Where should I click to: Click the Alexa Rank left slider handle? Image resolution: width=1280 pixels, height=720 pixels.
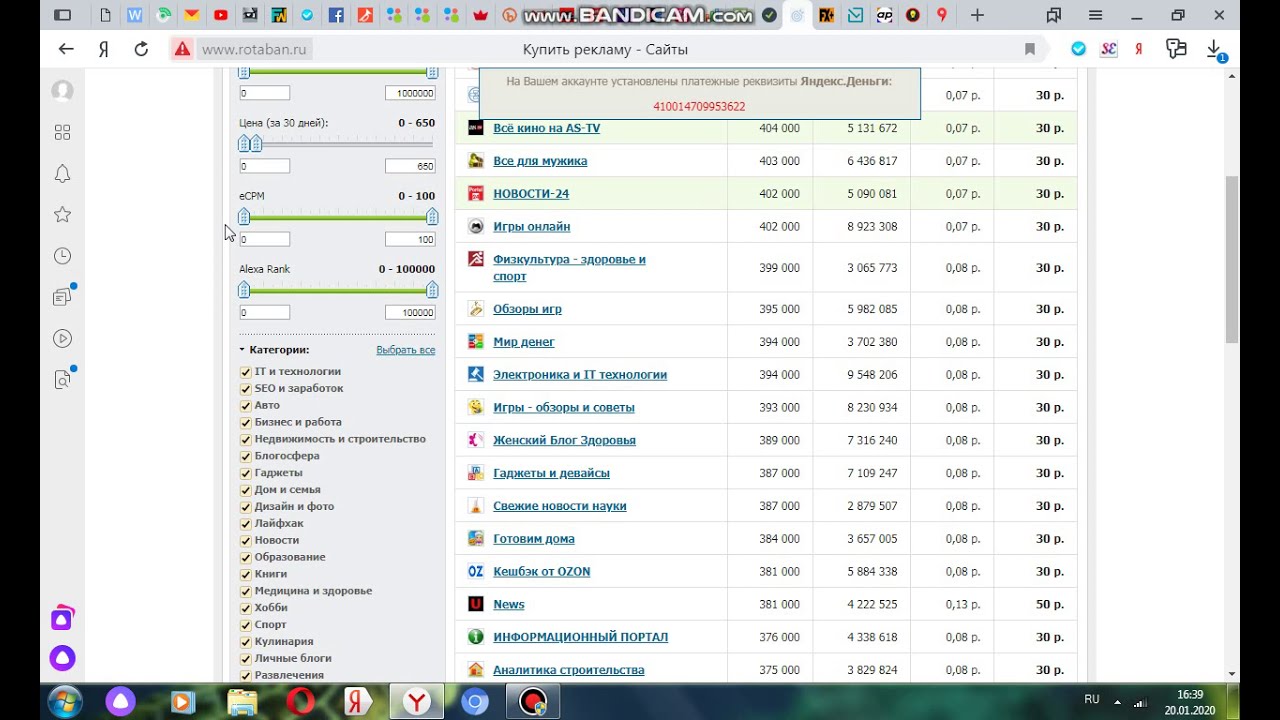244,290
